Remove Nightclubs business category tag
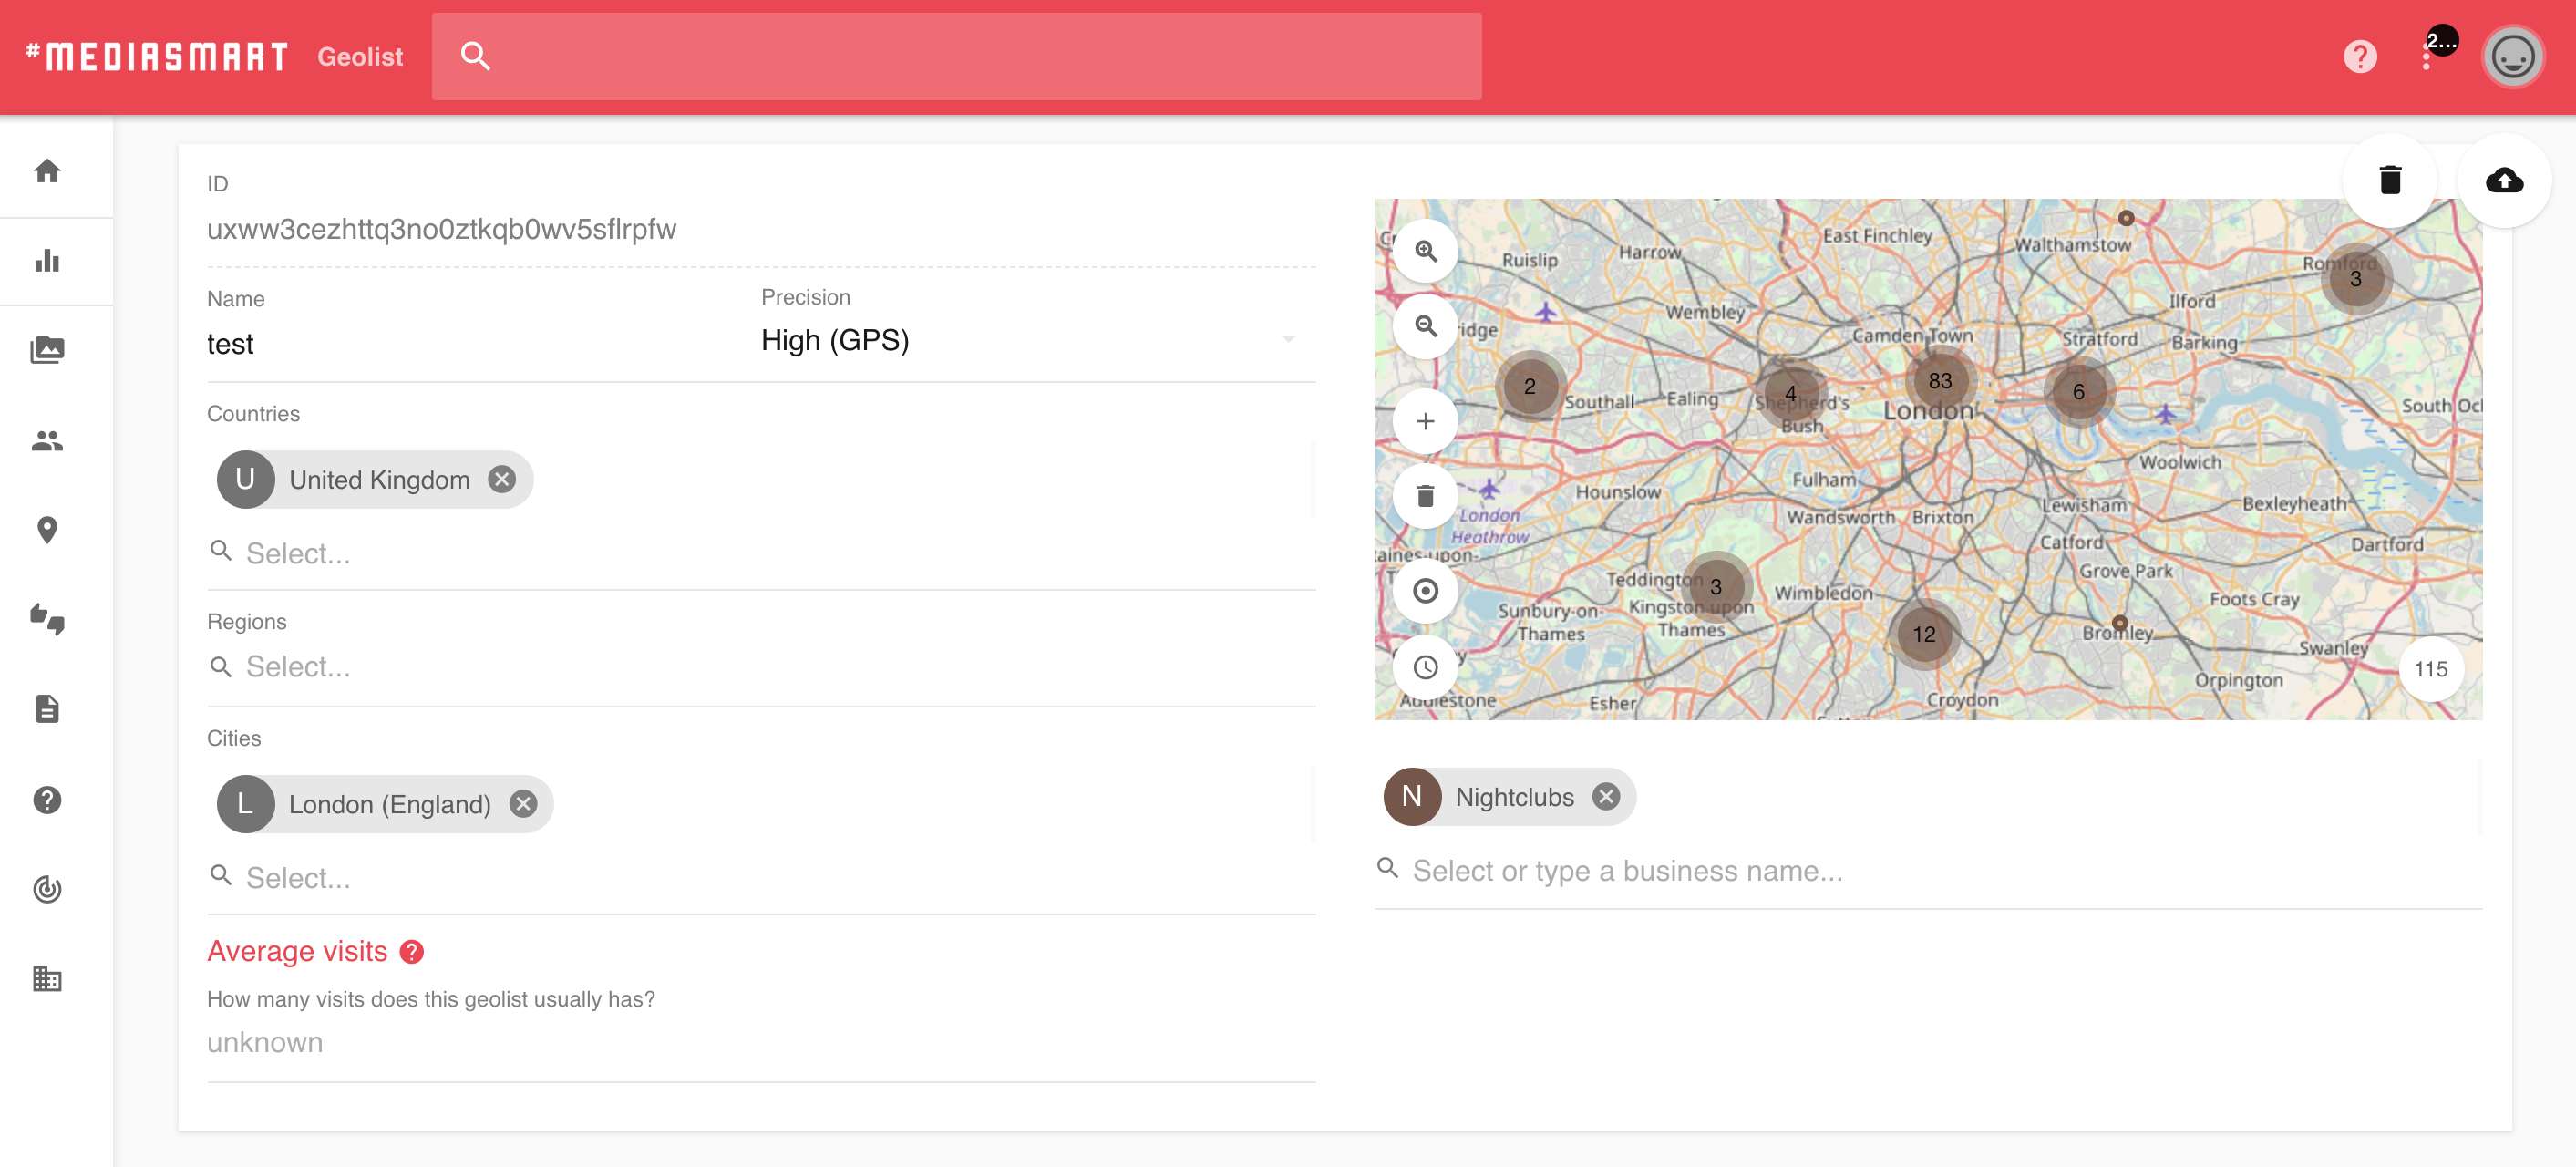The height and width of the screenshot is (1167, 2576). pos(1607,796)
